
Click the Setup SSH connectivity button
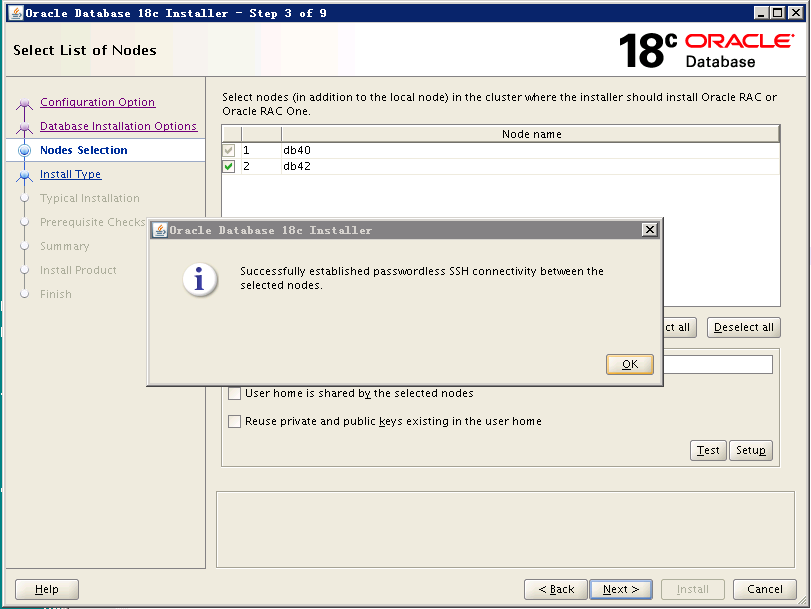point(750,450)
